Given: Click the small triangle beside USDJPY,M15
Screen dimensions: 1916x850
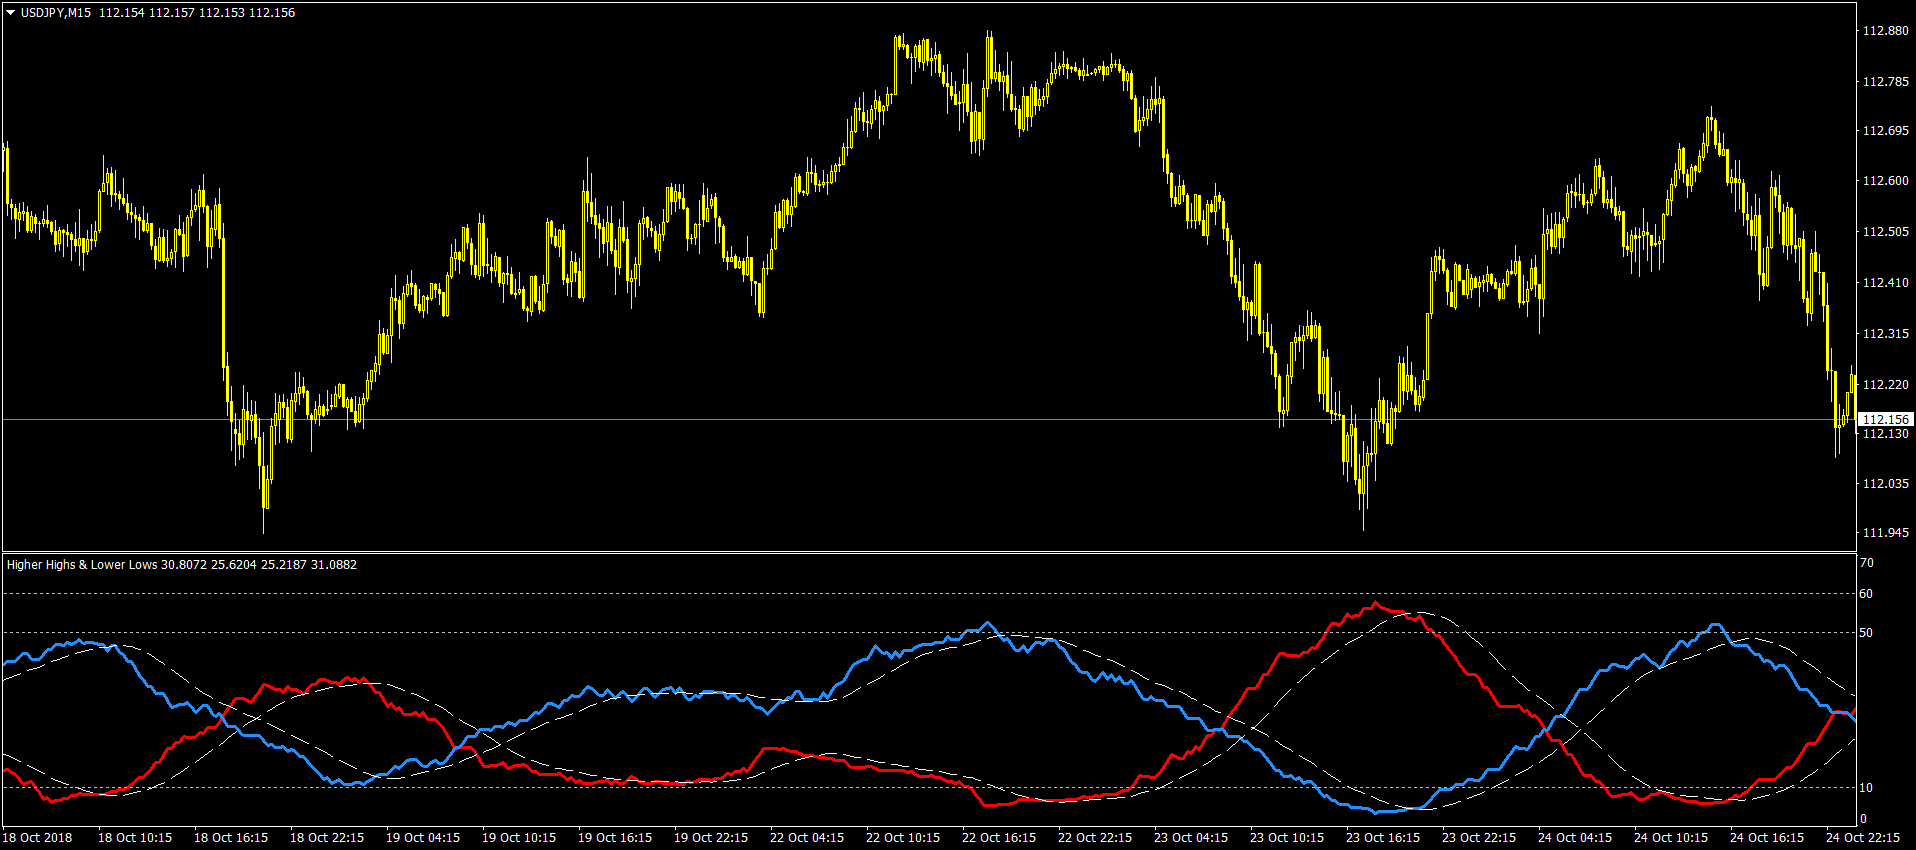Looking at the screenshot, I should coord(11,13).
